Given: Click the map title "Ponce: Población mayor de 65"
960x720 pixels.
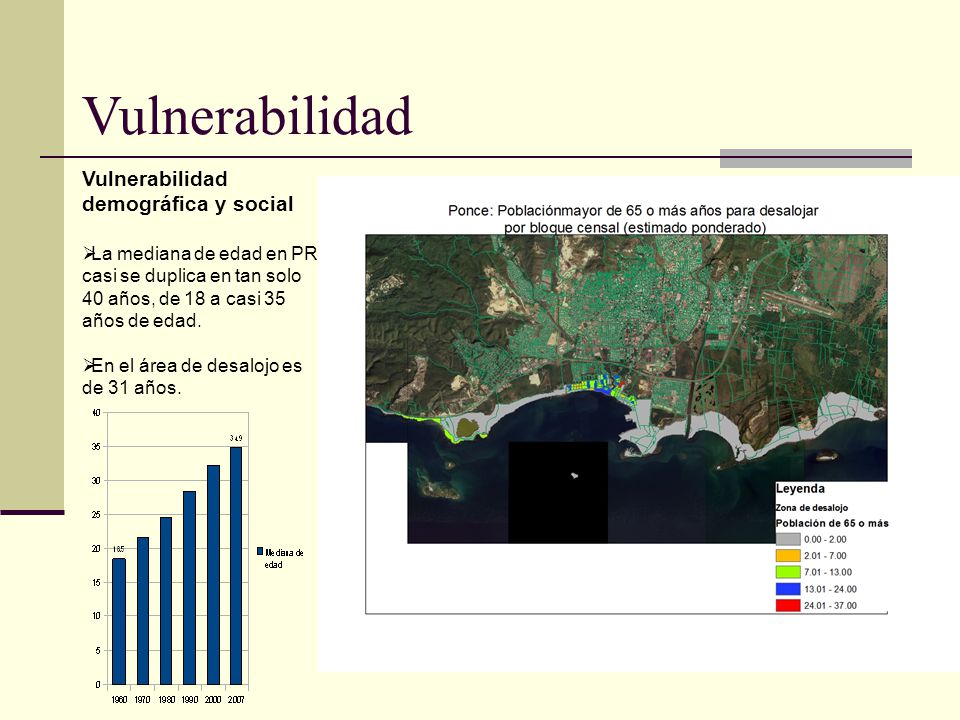Looking at the screenshot, I should coord(634,219).
